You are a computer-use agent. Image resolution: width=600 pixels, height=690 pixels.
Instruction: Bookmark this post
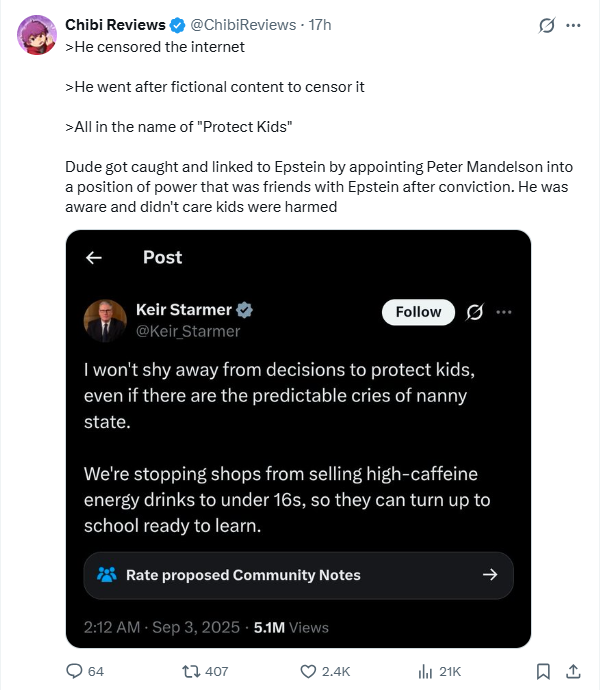(543, 671)
